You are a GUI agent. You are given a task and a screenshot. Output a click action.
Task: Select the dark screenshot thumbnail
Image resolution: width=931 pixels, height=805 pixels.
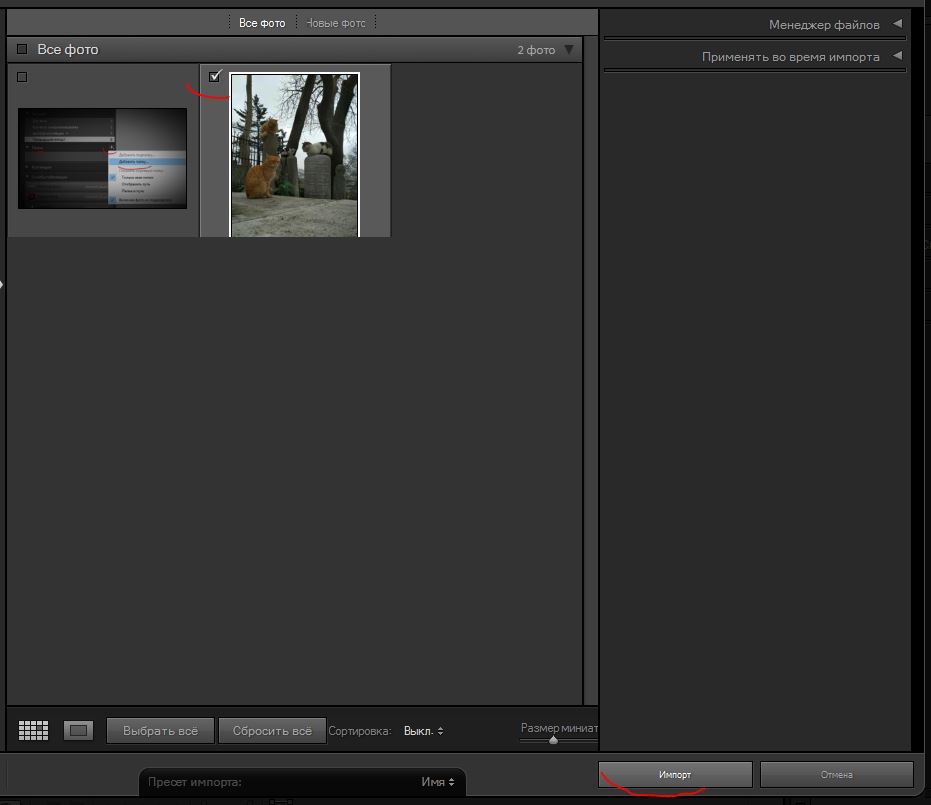point(102,158)
